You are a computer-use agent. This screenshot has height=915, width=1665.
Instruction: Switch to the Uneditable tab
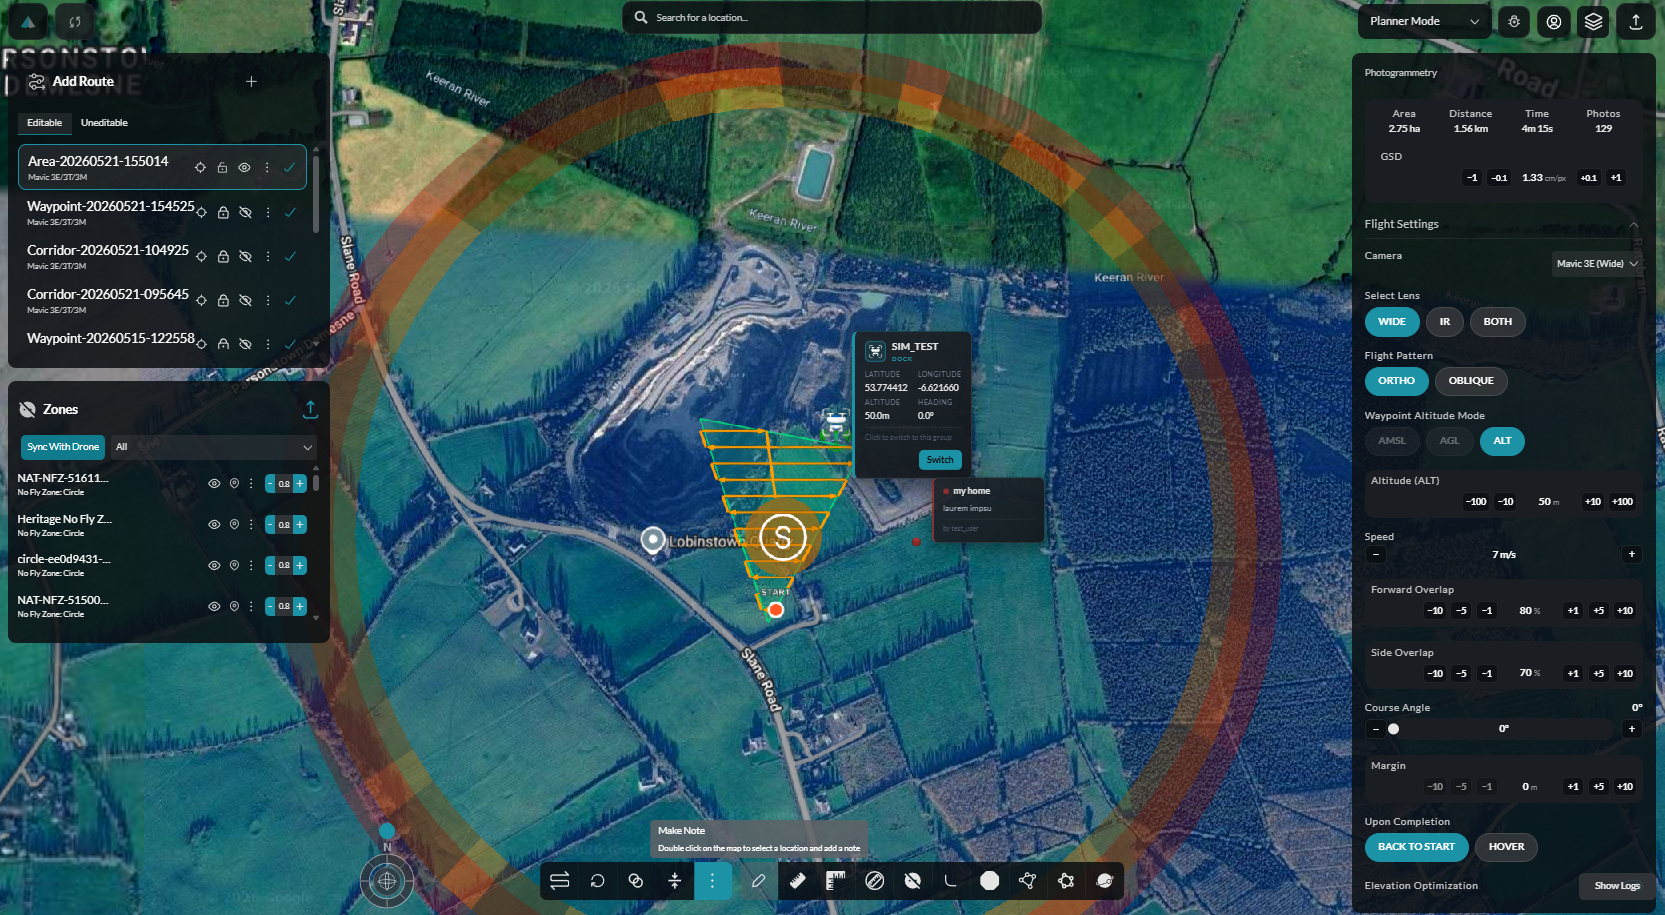[104, 123]
